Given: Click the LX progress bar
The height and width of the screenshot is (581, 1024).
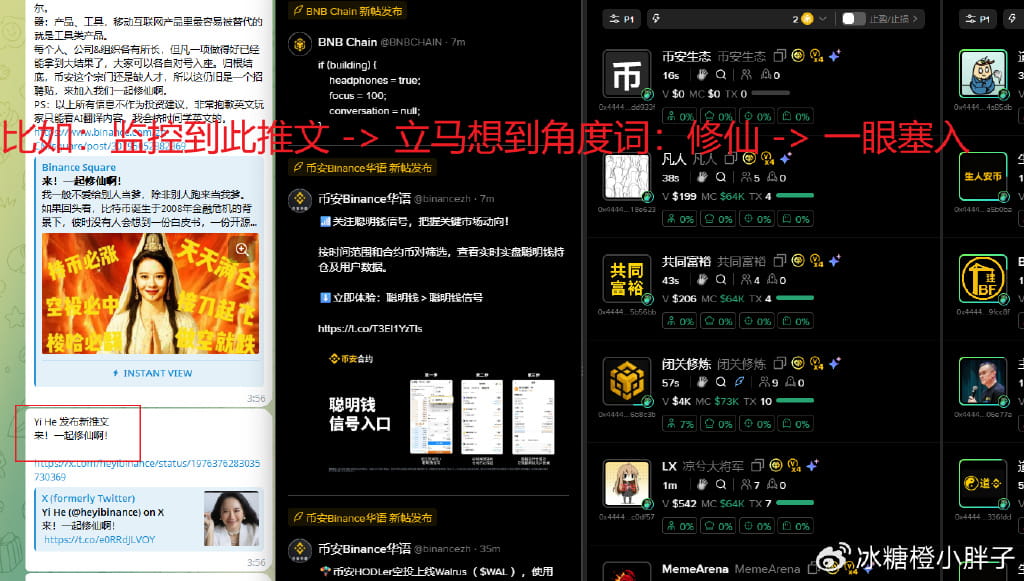Looking at the screenshot, I should (x=795, y=503).
